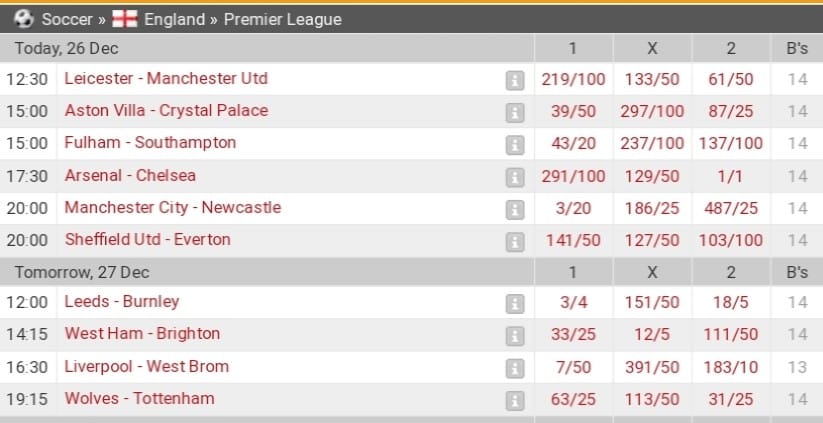823x423 pixels.
Task: Click the England flag icon
Action: (125, 19)
